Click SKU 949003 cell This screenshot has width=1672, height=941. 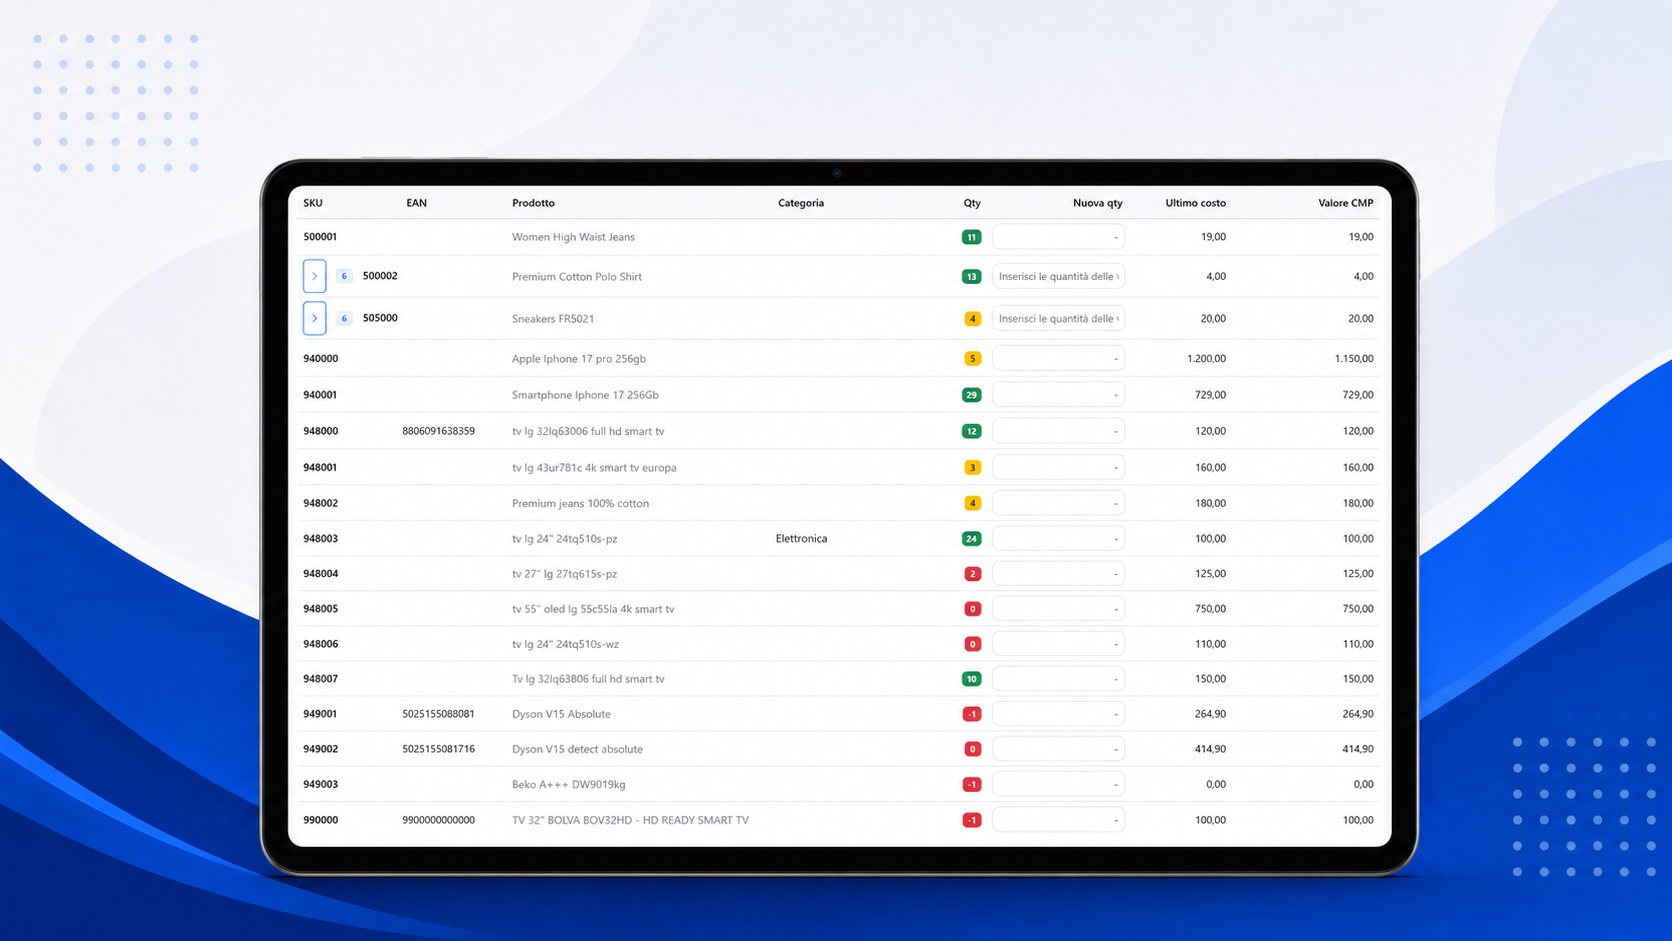tap(320, 784)
